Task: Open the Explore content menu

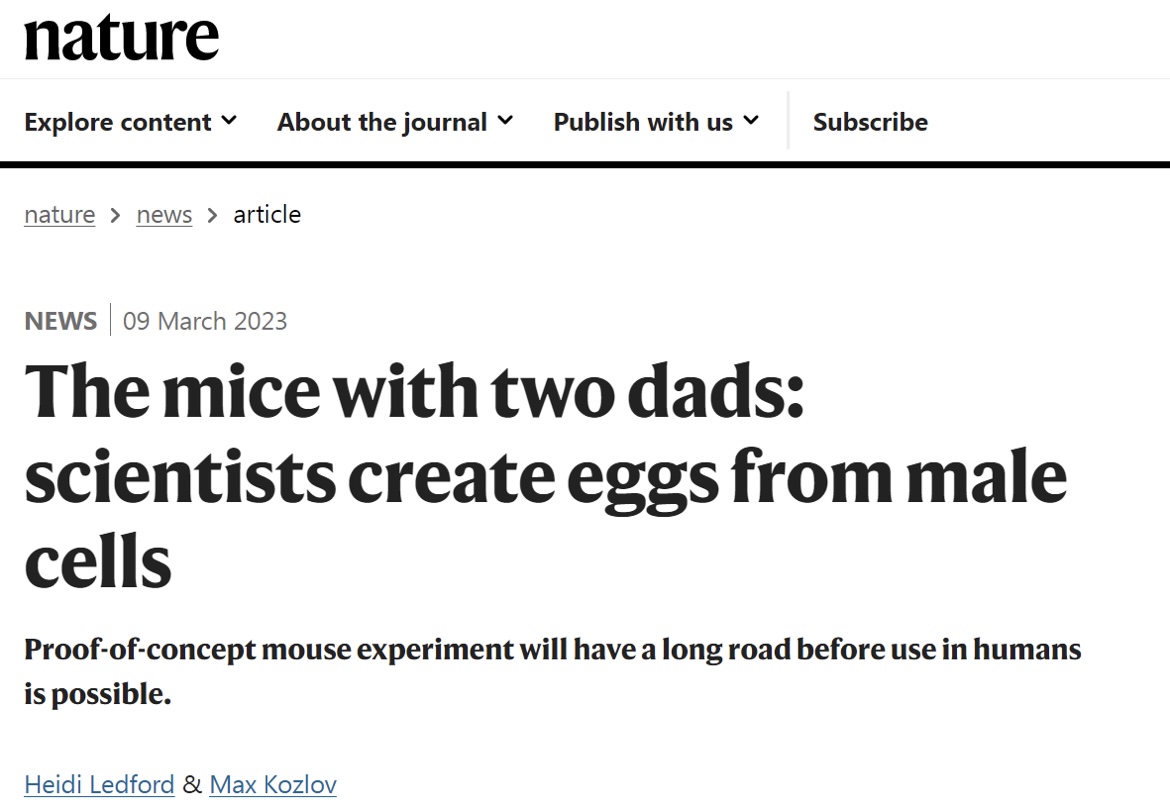Action: [131, 122]
